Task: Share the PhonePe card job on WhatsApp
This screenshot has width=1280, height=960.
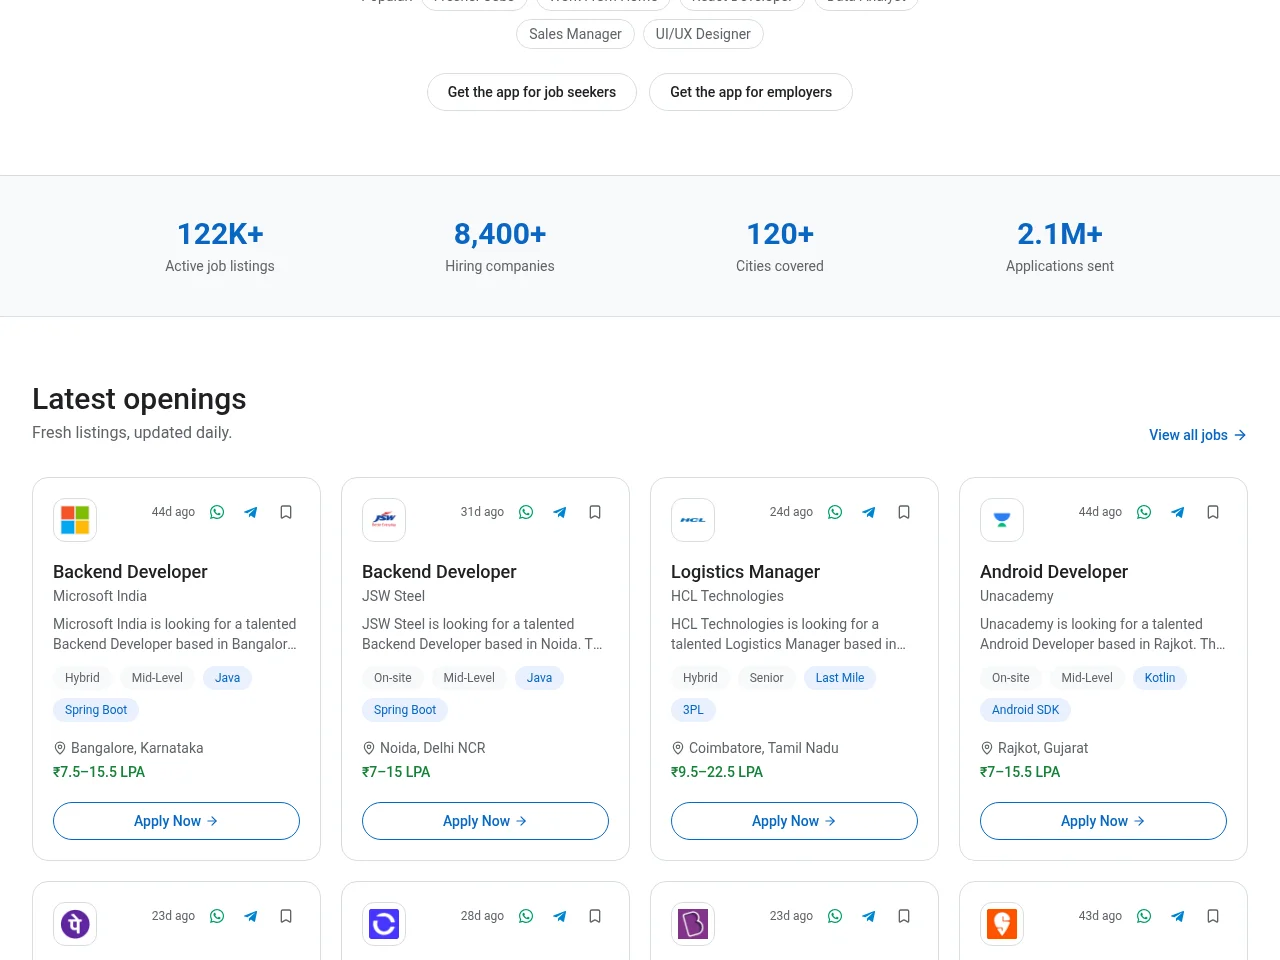Action: click(x=217, y=916)
